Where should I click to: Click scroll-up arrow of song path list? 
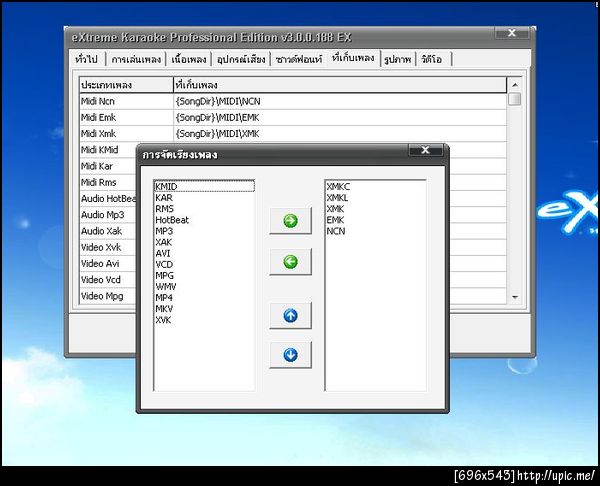pos(515,85)
